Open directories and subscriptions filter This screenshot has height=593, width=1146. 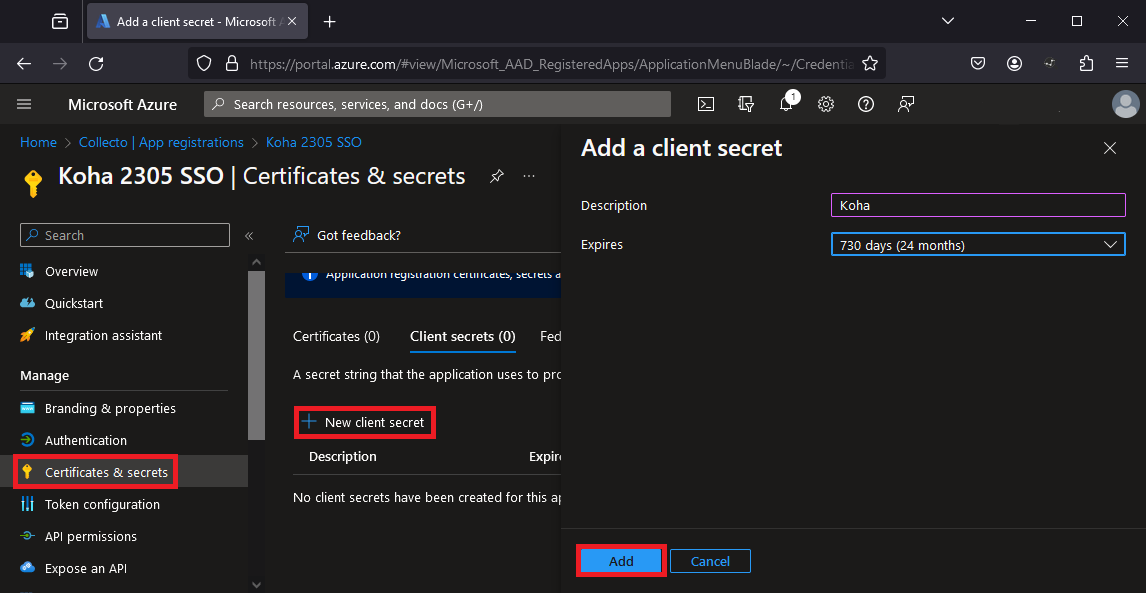click(745, 104)
